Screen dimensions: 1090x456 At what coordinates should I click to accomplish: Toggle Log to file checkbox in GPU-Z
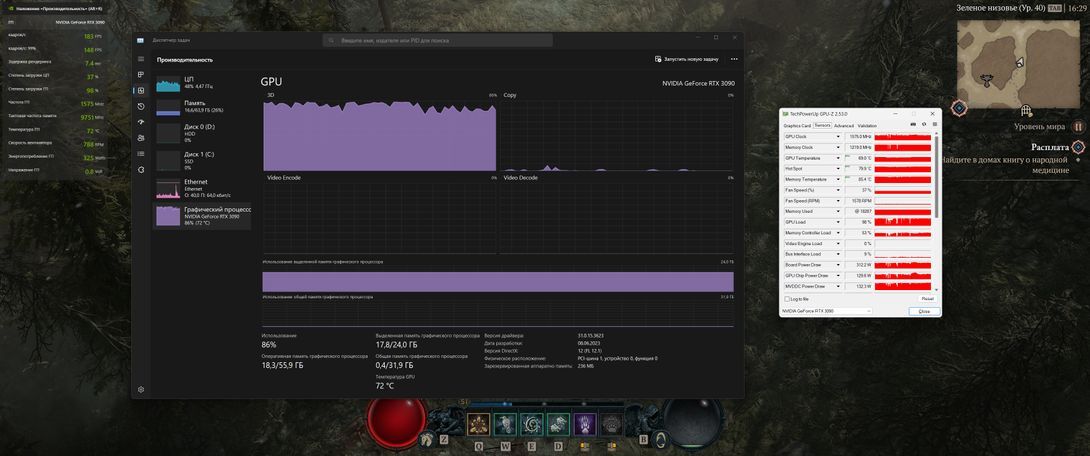pyautogui.click(x=787, y=299)
